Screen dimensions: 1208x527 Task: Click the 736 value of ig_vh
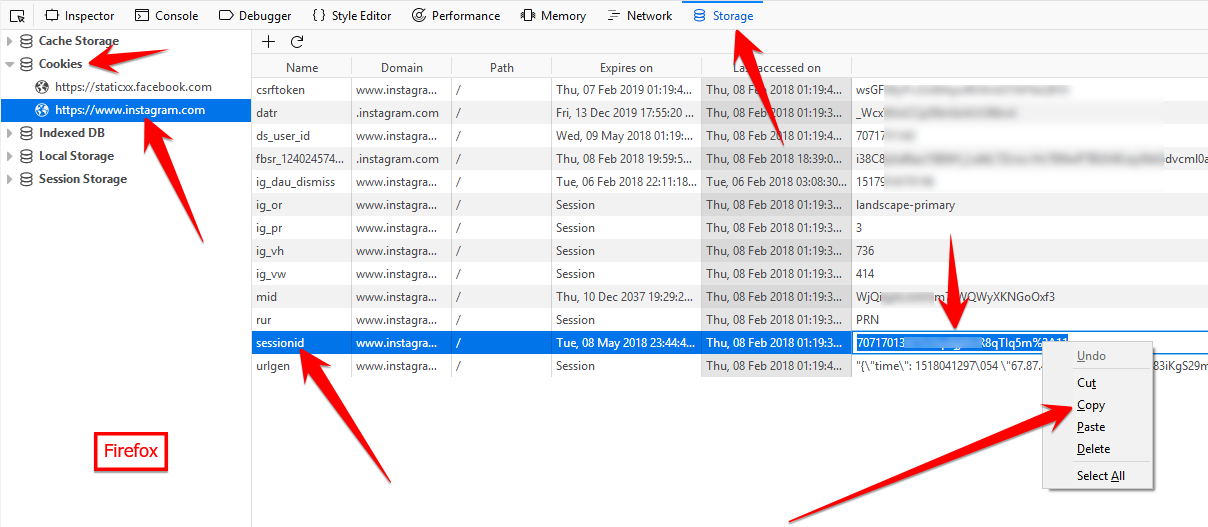click(865, 251)
